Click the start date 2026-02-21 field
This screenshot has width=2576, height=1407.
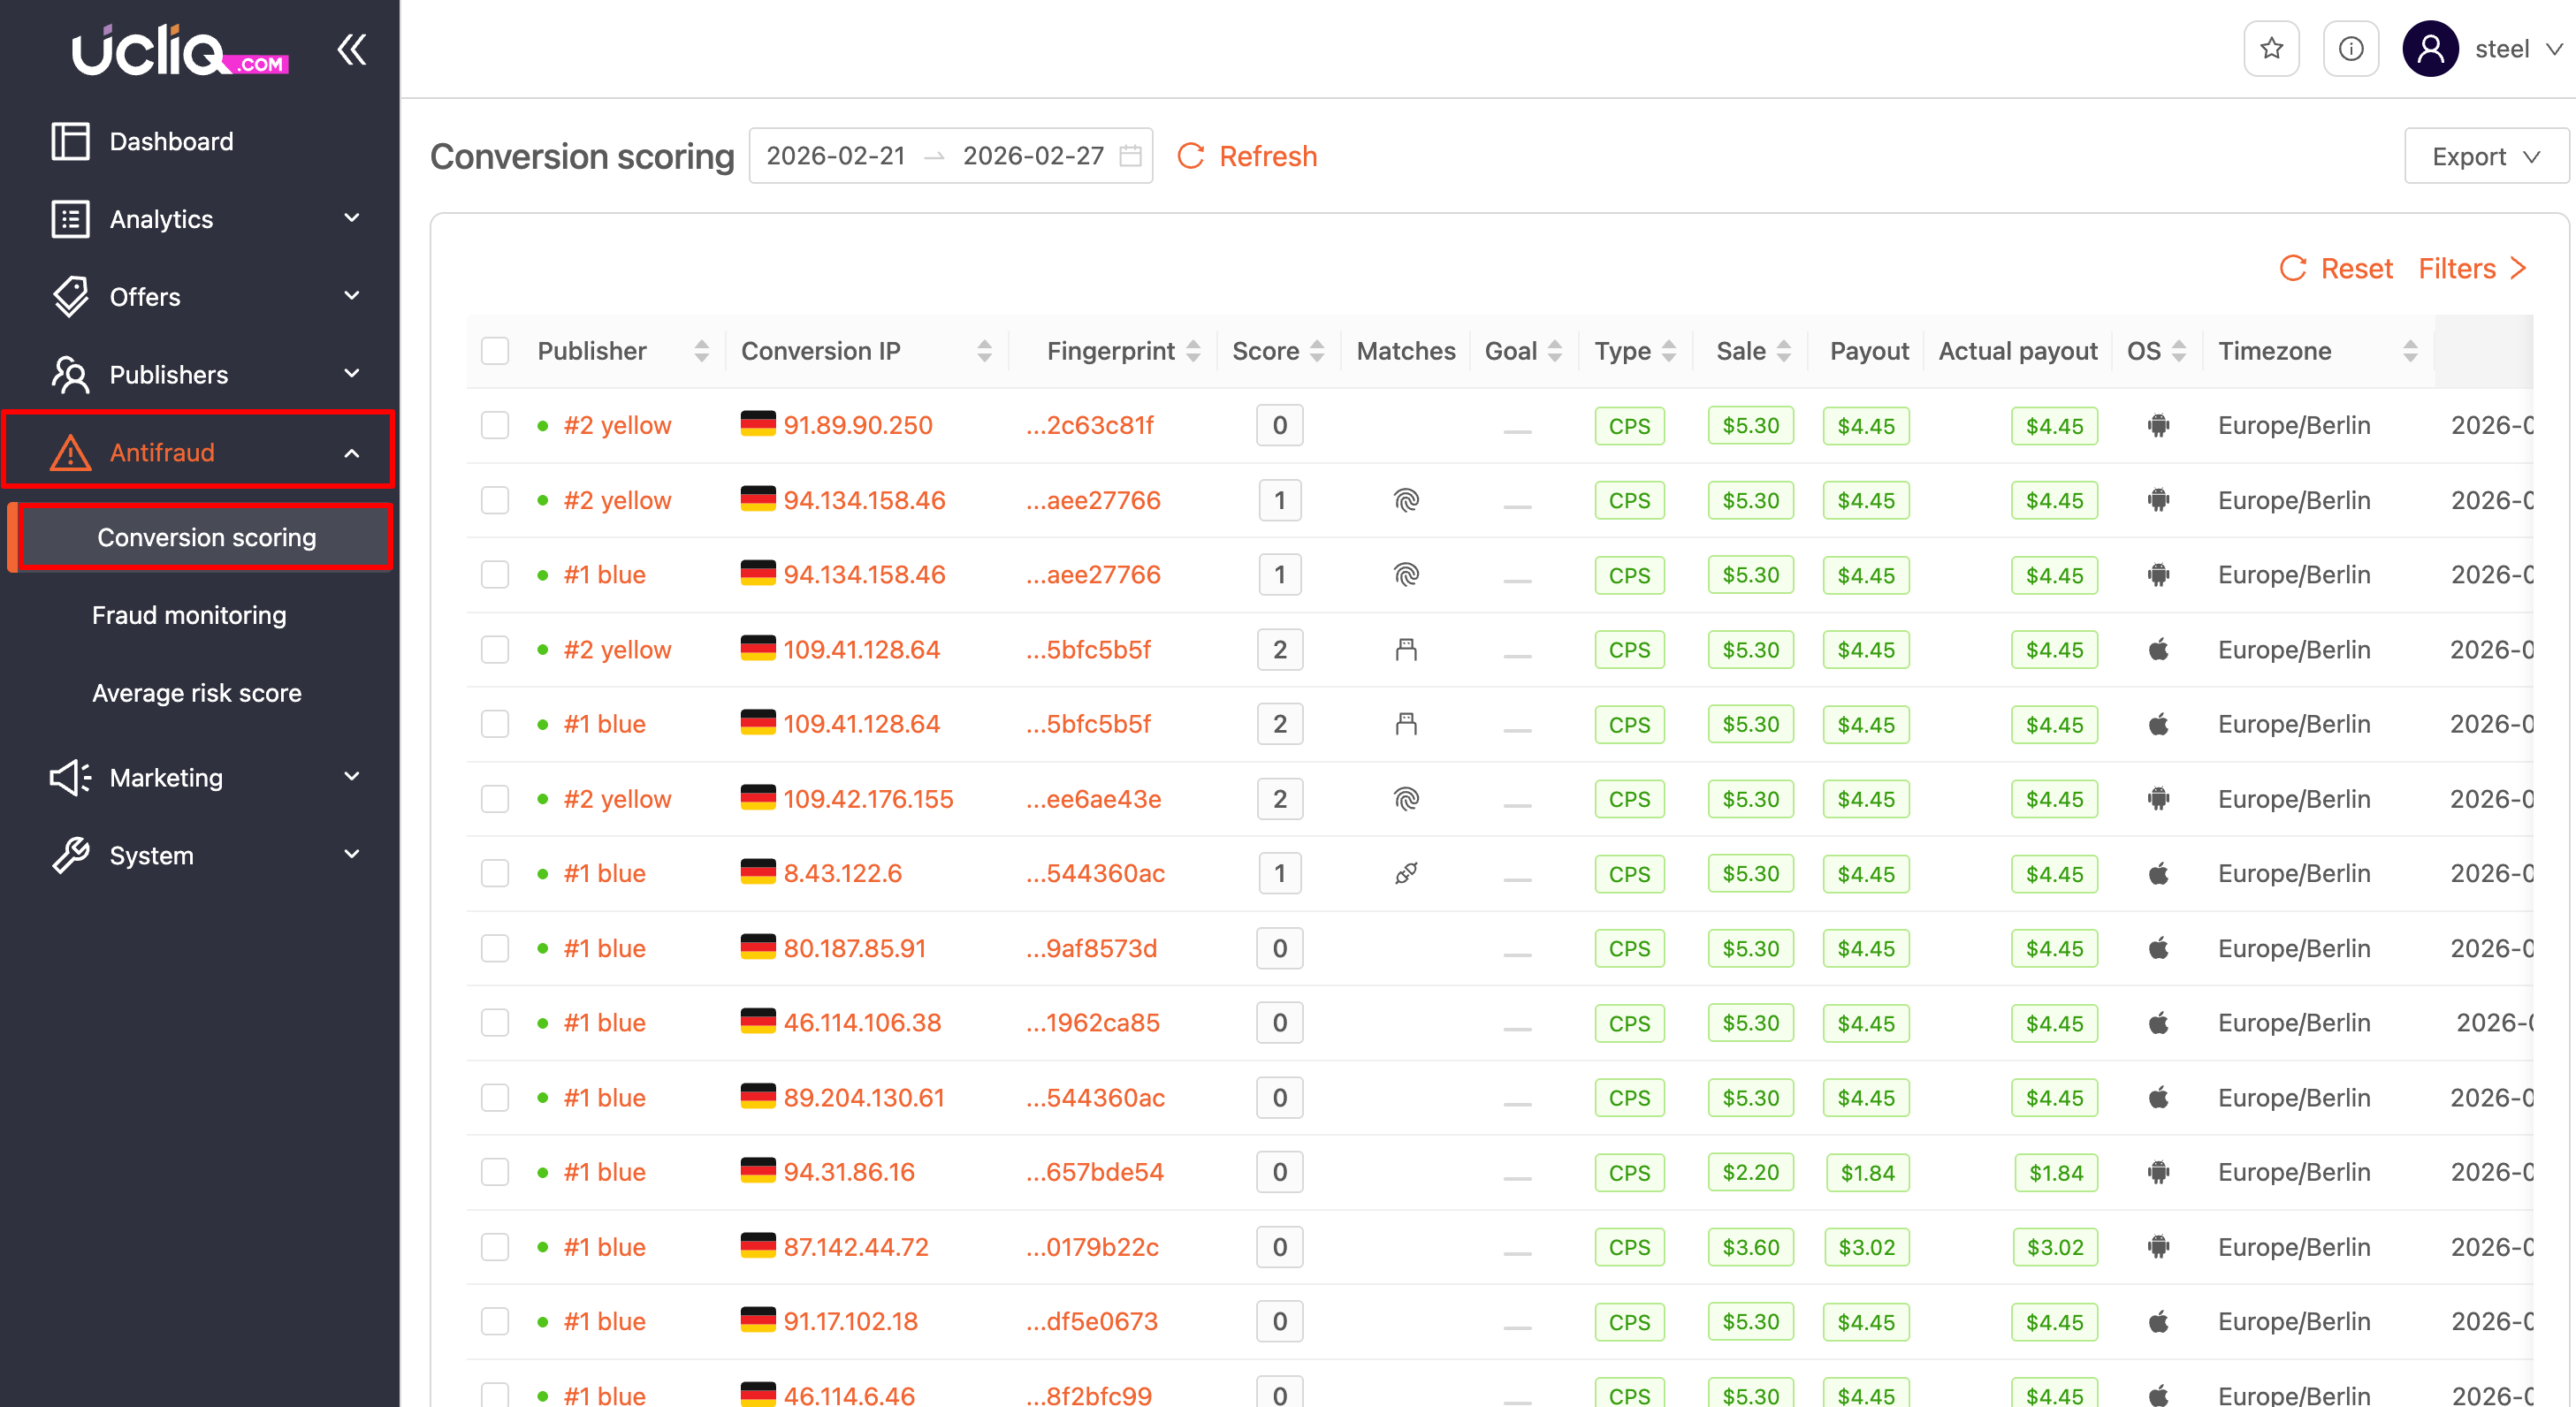(x=835, y=156)
